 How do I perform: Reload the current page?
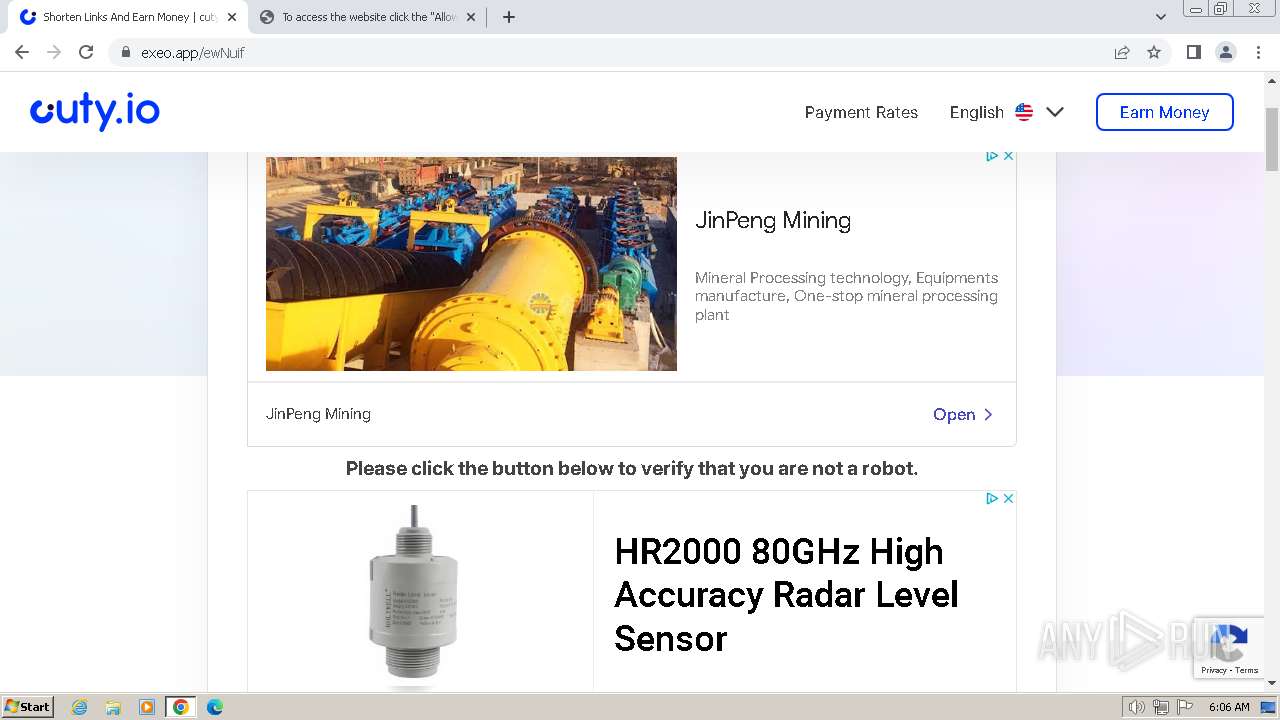point(86,52)
